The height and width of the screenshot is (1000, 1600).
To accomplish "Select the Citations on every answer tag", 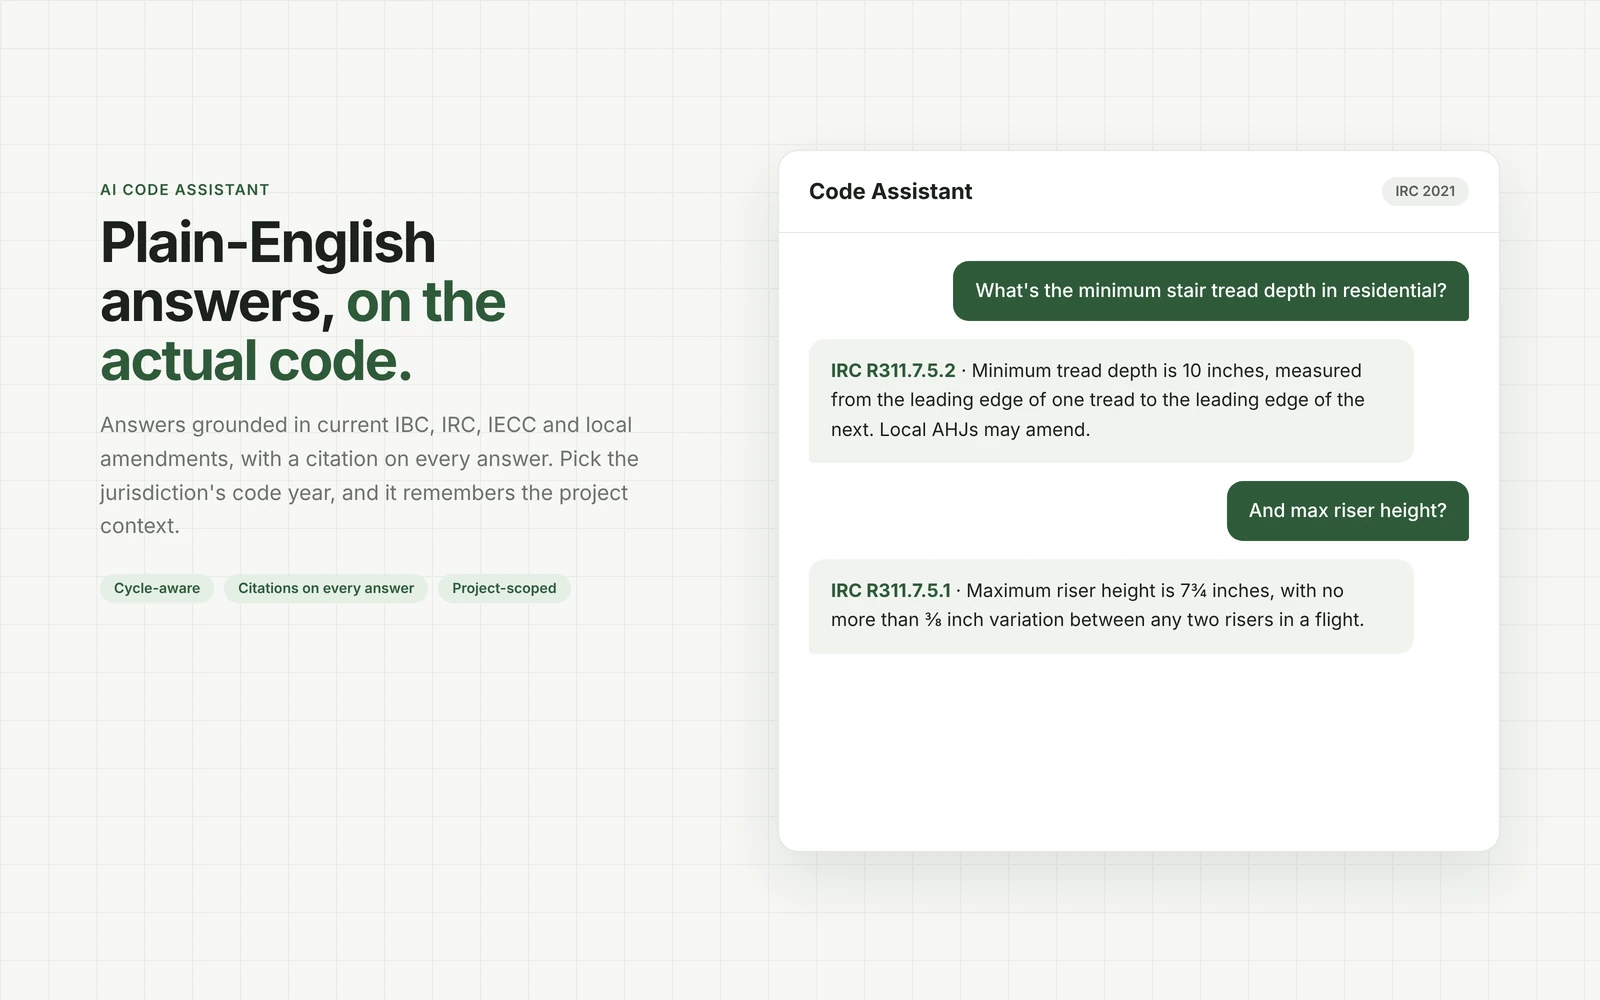I will [326, 588].
